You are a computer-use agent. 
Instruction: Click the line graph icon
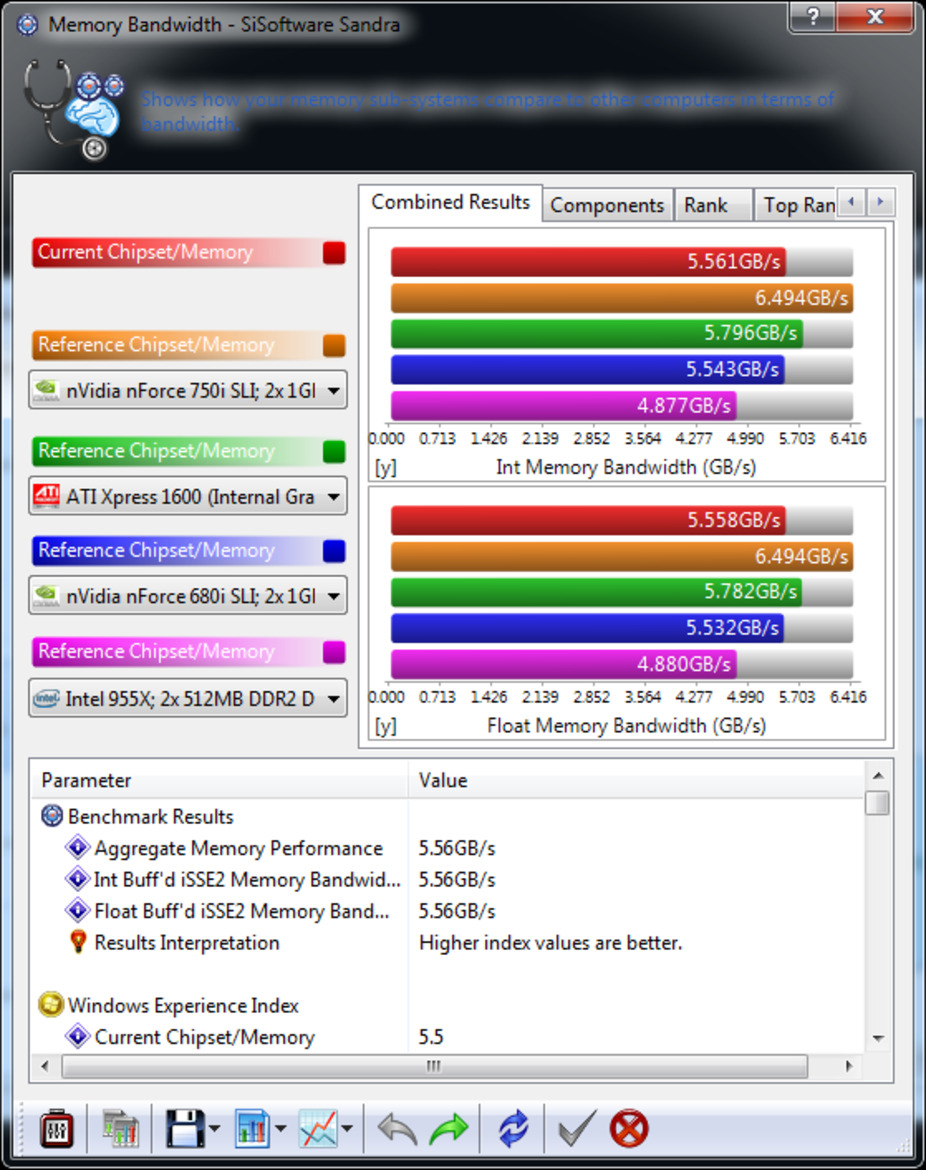coord(318,1128)
